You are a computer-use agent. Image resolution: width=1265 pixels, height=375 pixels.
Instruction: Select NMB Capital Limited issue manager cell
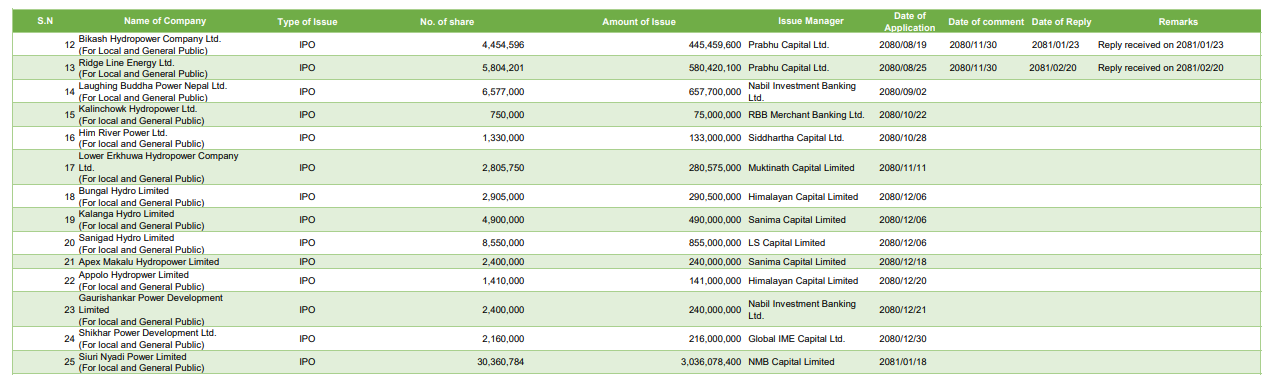pyautogui.click(x=791, y=362)
